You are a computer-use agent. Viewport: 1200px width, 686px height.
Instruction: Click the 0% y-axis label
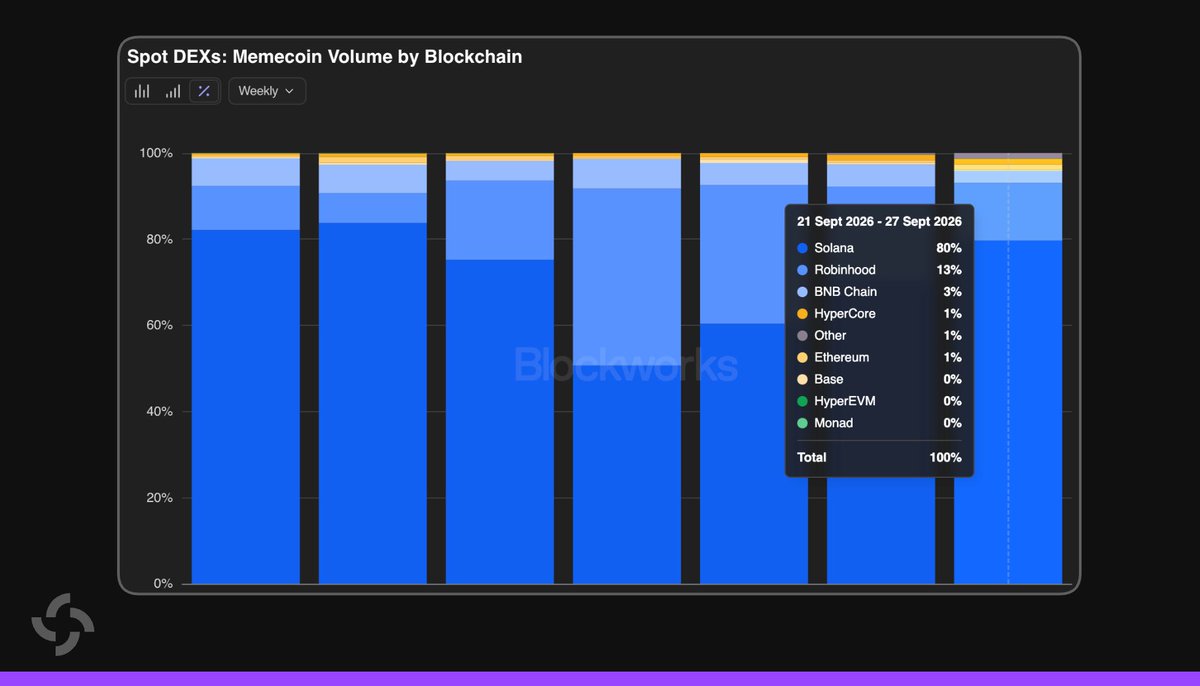163,584
